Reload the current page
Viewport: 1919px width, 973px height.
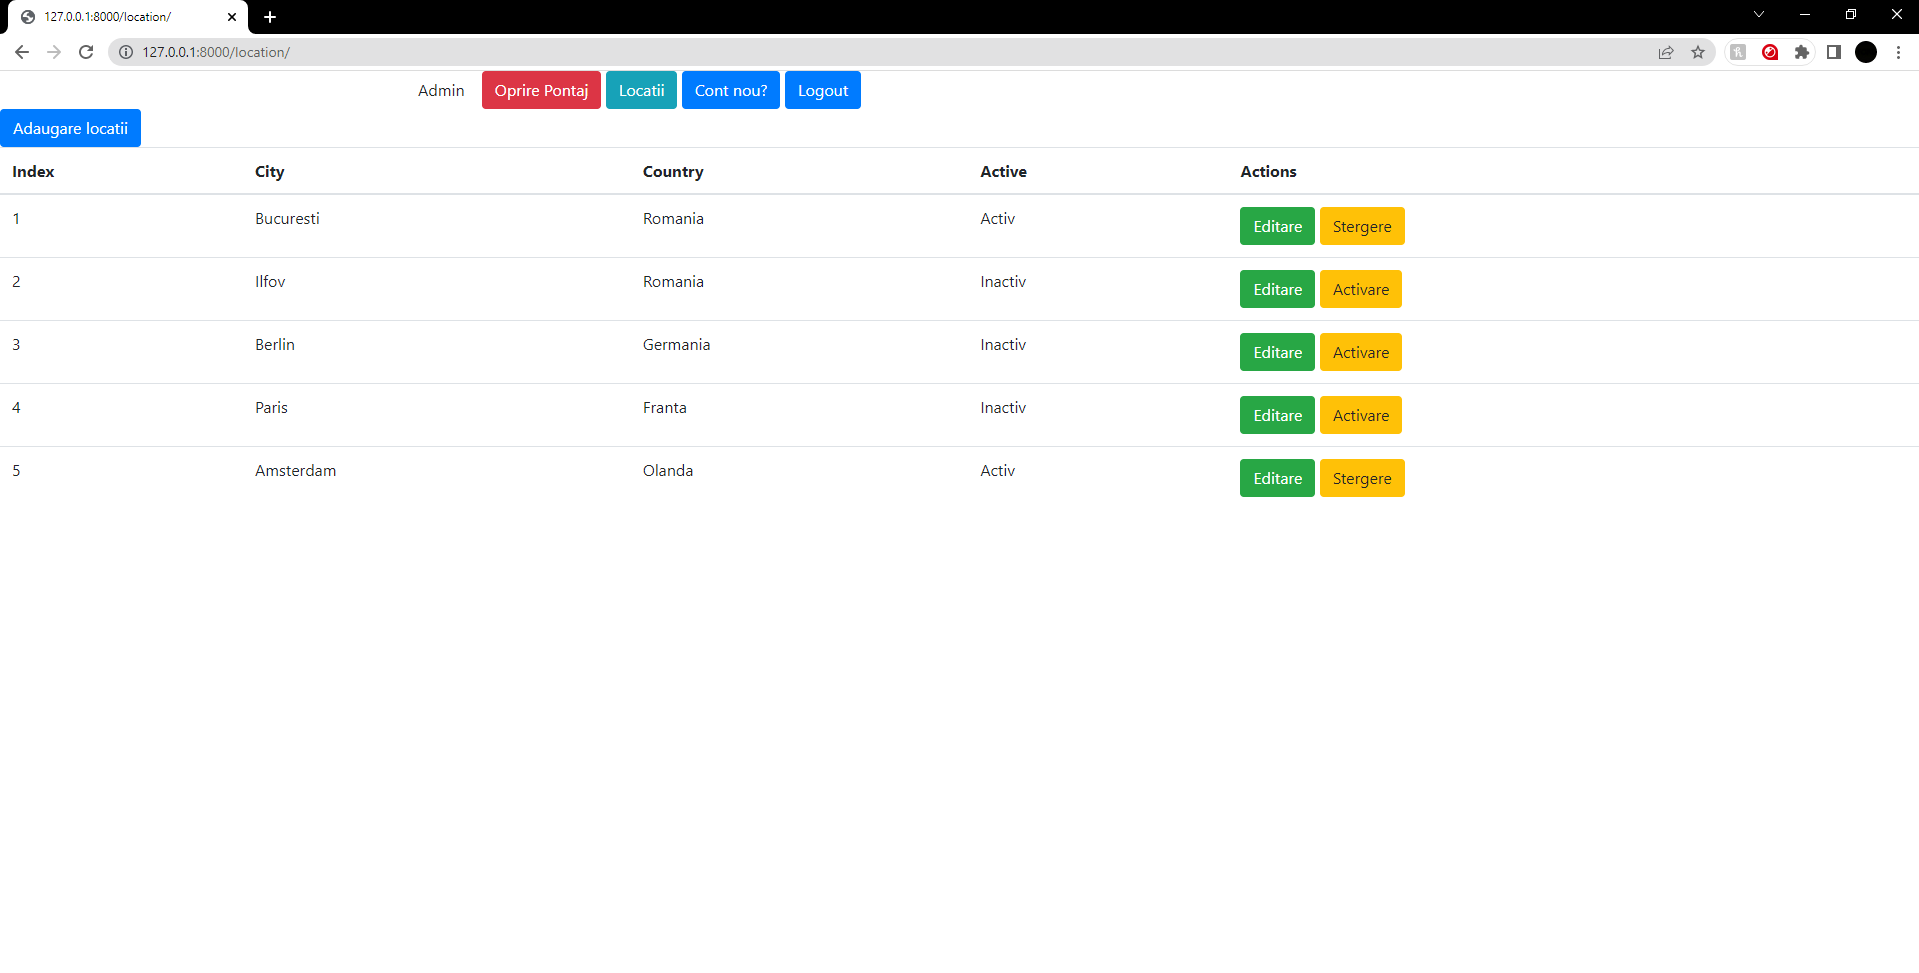(x=86, y=52)
